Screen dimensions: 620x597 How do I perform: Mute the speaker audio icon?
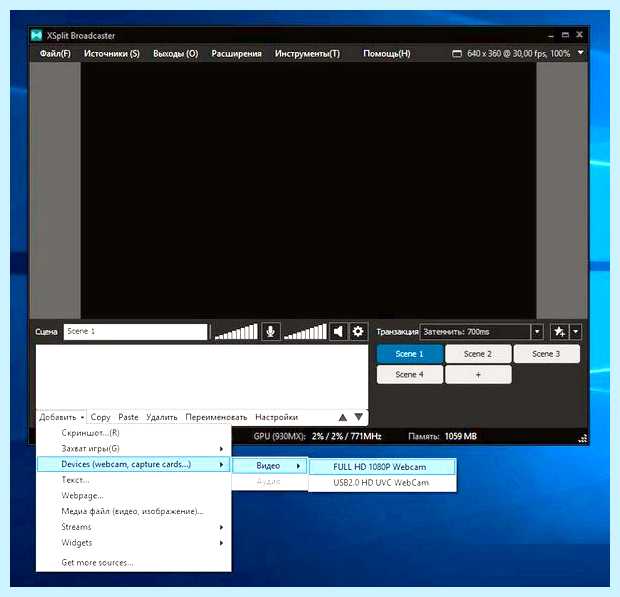[338, 331]
